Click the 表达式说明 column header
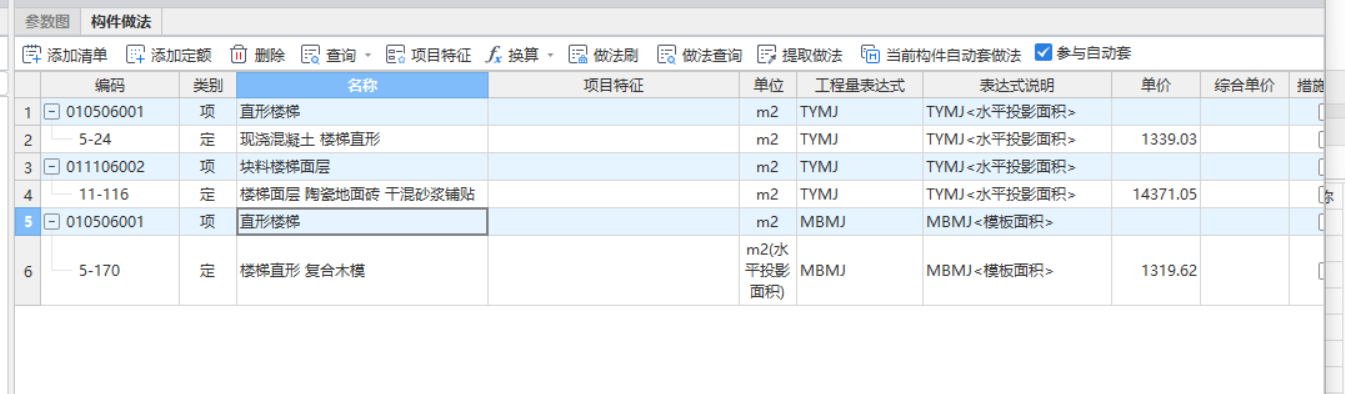 click(x=1017, y=86)
